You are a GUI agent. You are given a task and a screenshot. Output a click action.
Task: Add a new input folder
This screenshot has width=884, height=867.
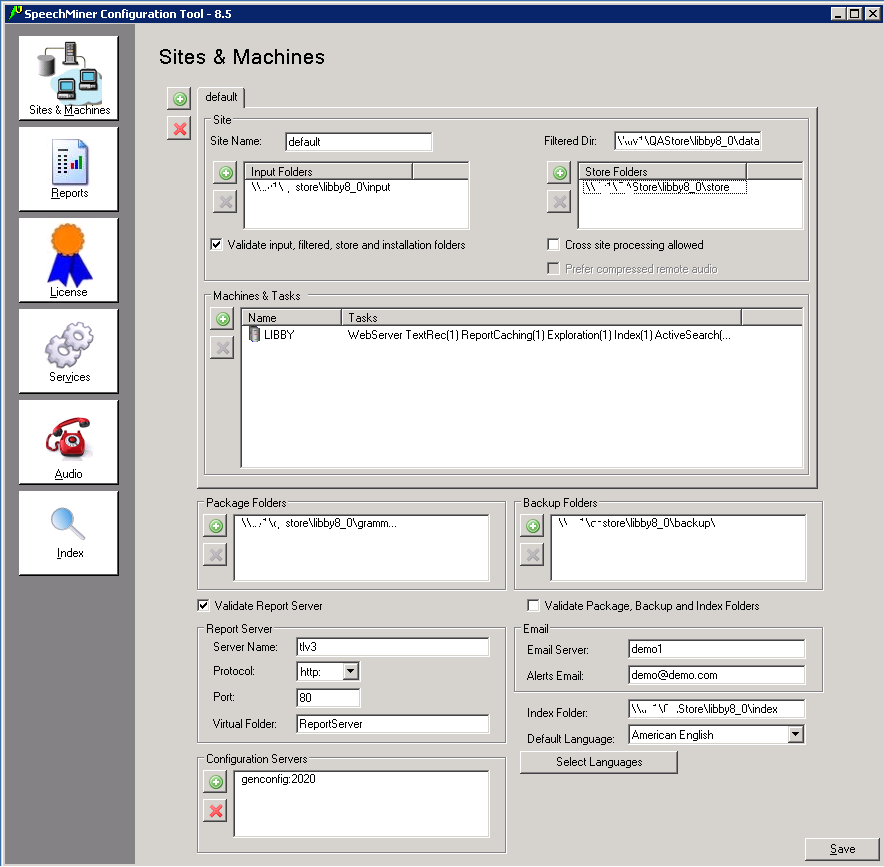(x=225, y=173)
